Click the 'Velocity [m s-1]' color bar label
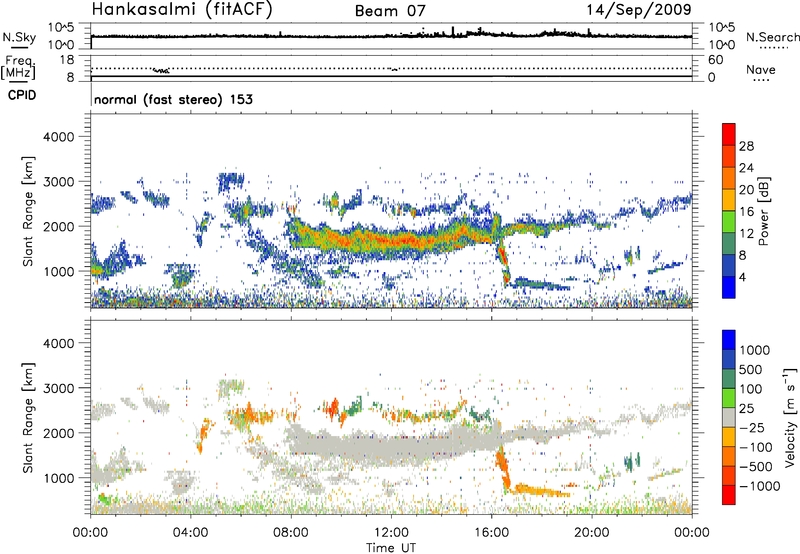Viewport: 800px width, 554px height. pos(790,417)
